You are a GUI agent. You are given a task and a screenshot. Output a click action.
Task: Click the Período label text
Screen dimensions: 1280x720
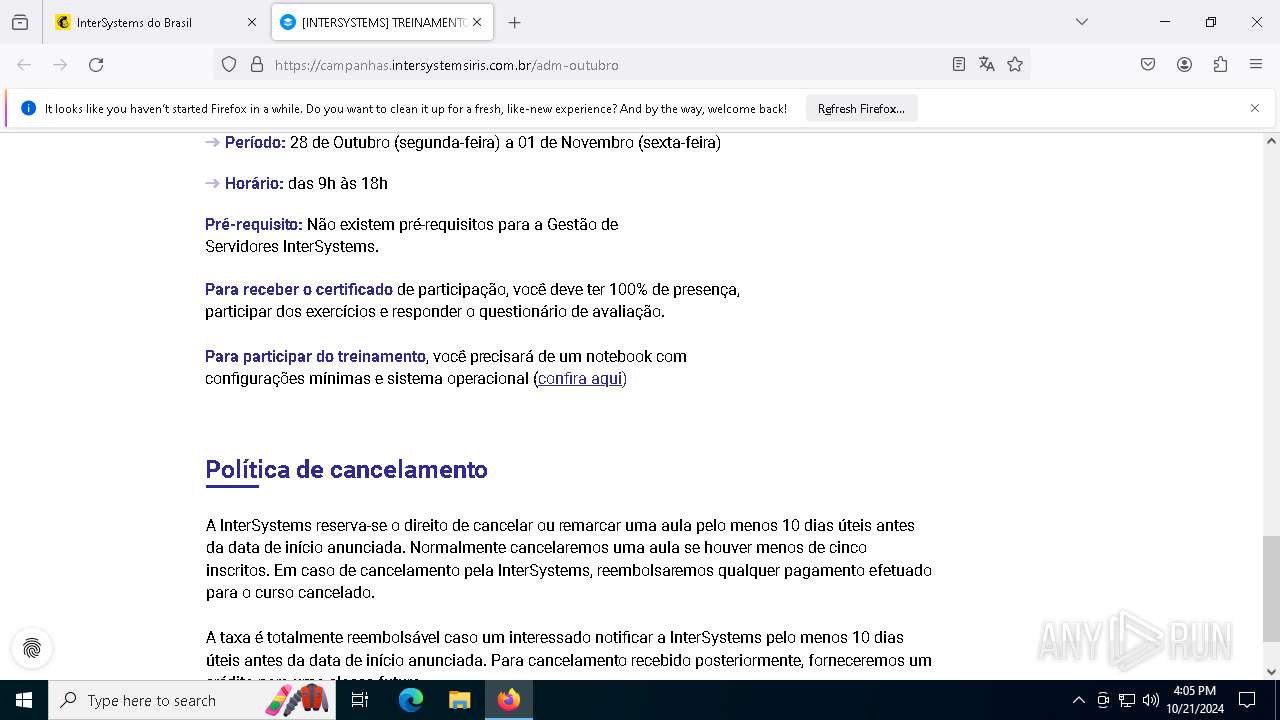pos(255,142)
